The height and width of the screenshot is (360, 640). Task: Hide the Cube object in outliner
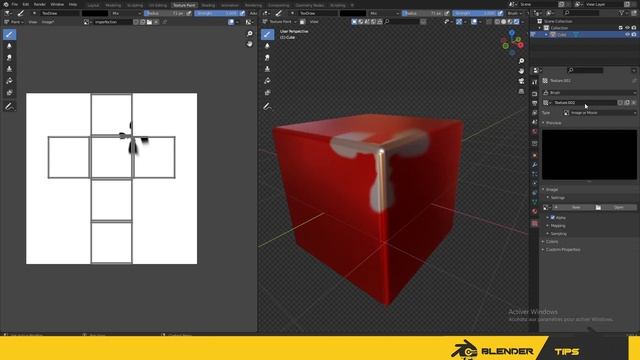[x=627, y=35]
